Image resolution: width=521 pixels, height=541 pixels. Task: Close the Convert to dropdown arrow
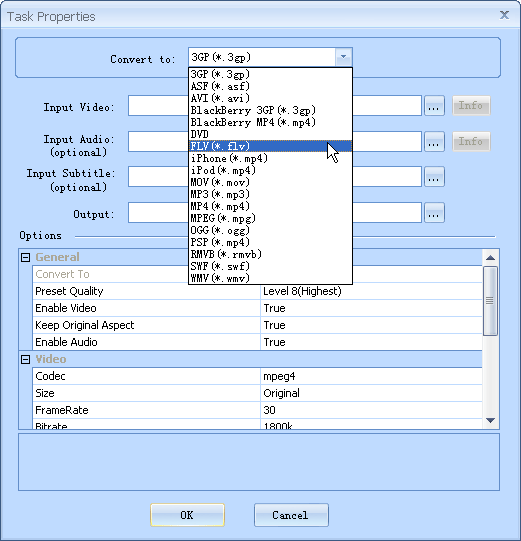pos(343,57)
